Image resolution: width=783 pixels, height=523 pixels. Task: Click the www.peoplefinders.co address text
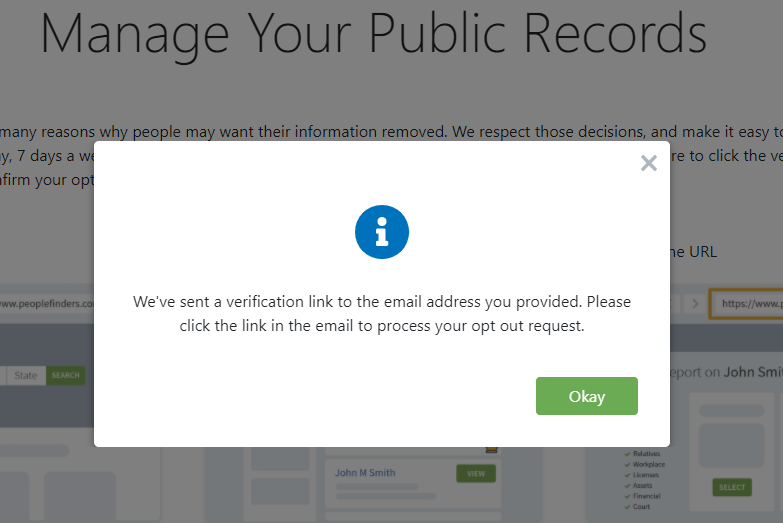pos(47,303)
